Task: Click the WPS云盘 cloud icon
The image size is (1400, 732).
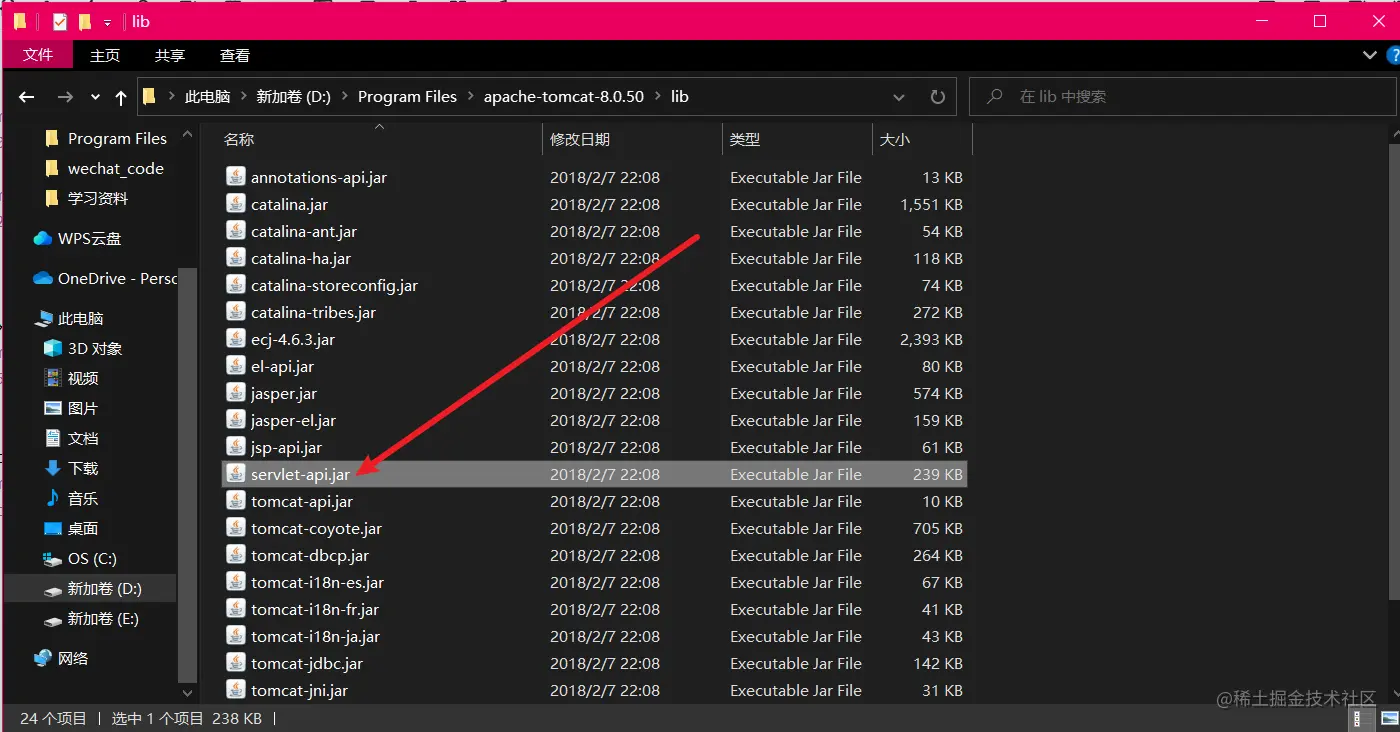Action: tap(43, 238)
